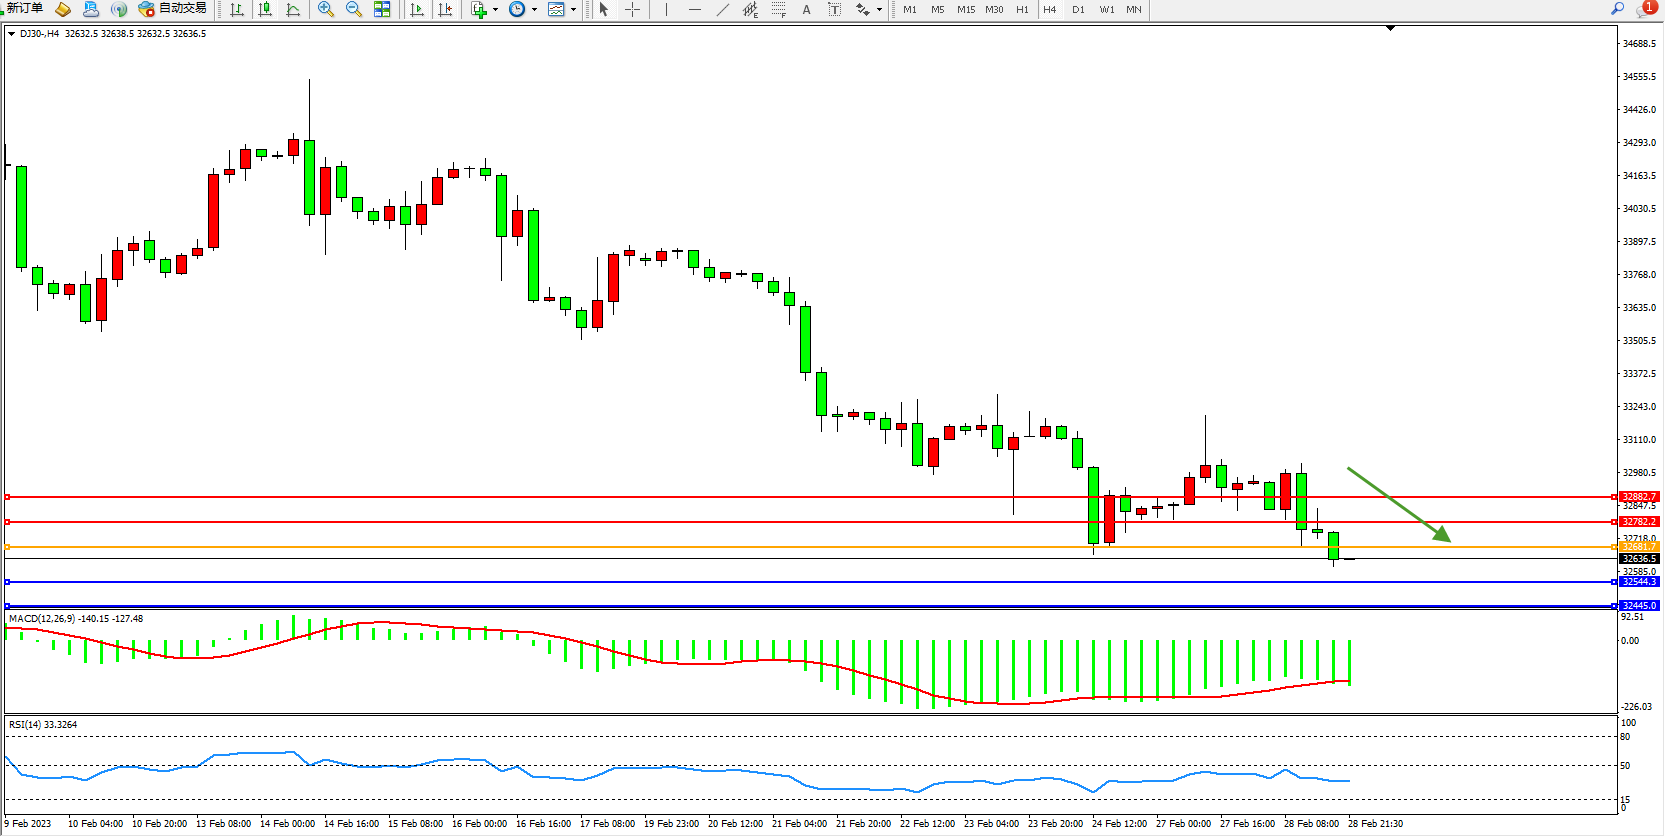Select the Fibonacci retracement tool
This screenshot has height=837, width=1665.
click(779, 9)
